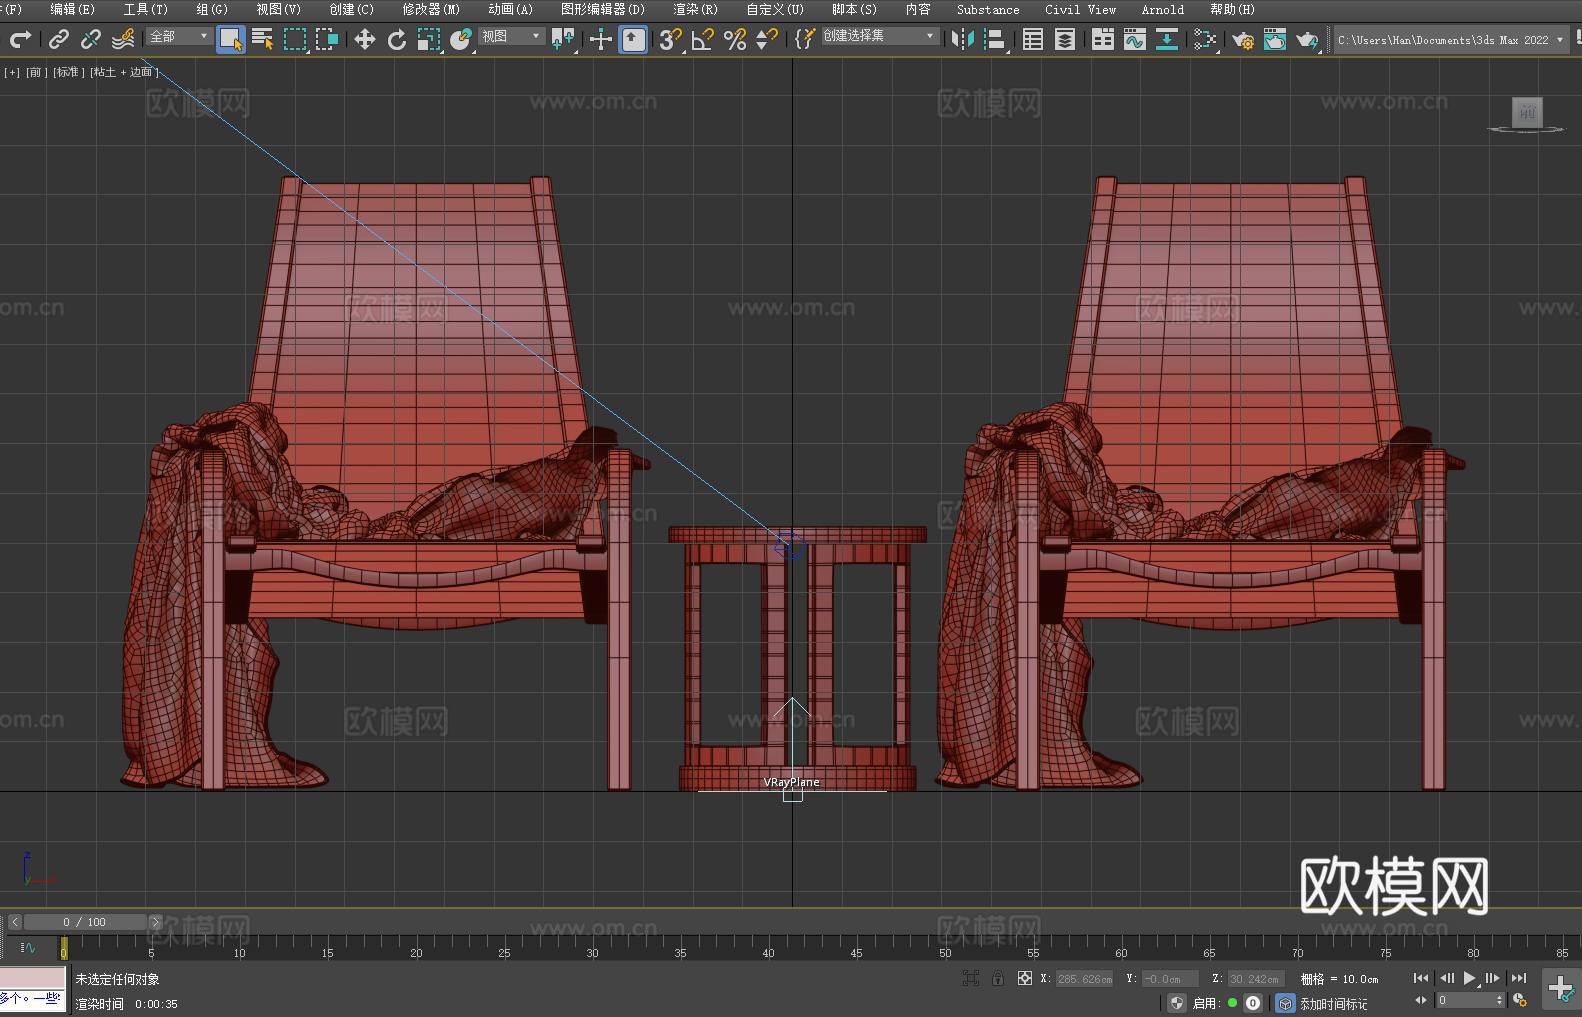This screenshot has height=1017, width=1582.
Task: Click the Bind to Space Warp icon
Action: [123, 40]
